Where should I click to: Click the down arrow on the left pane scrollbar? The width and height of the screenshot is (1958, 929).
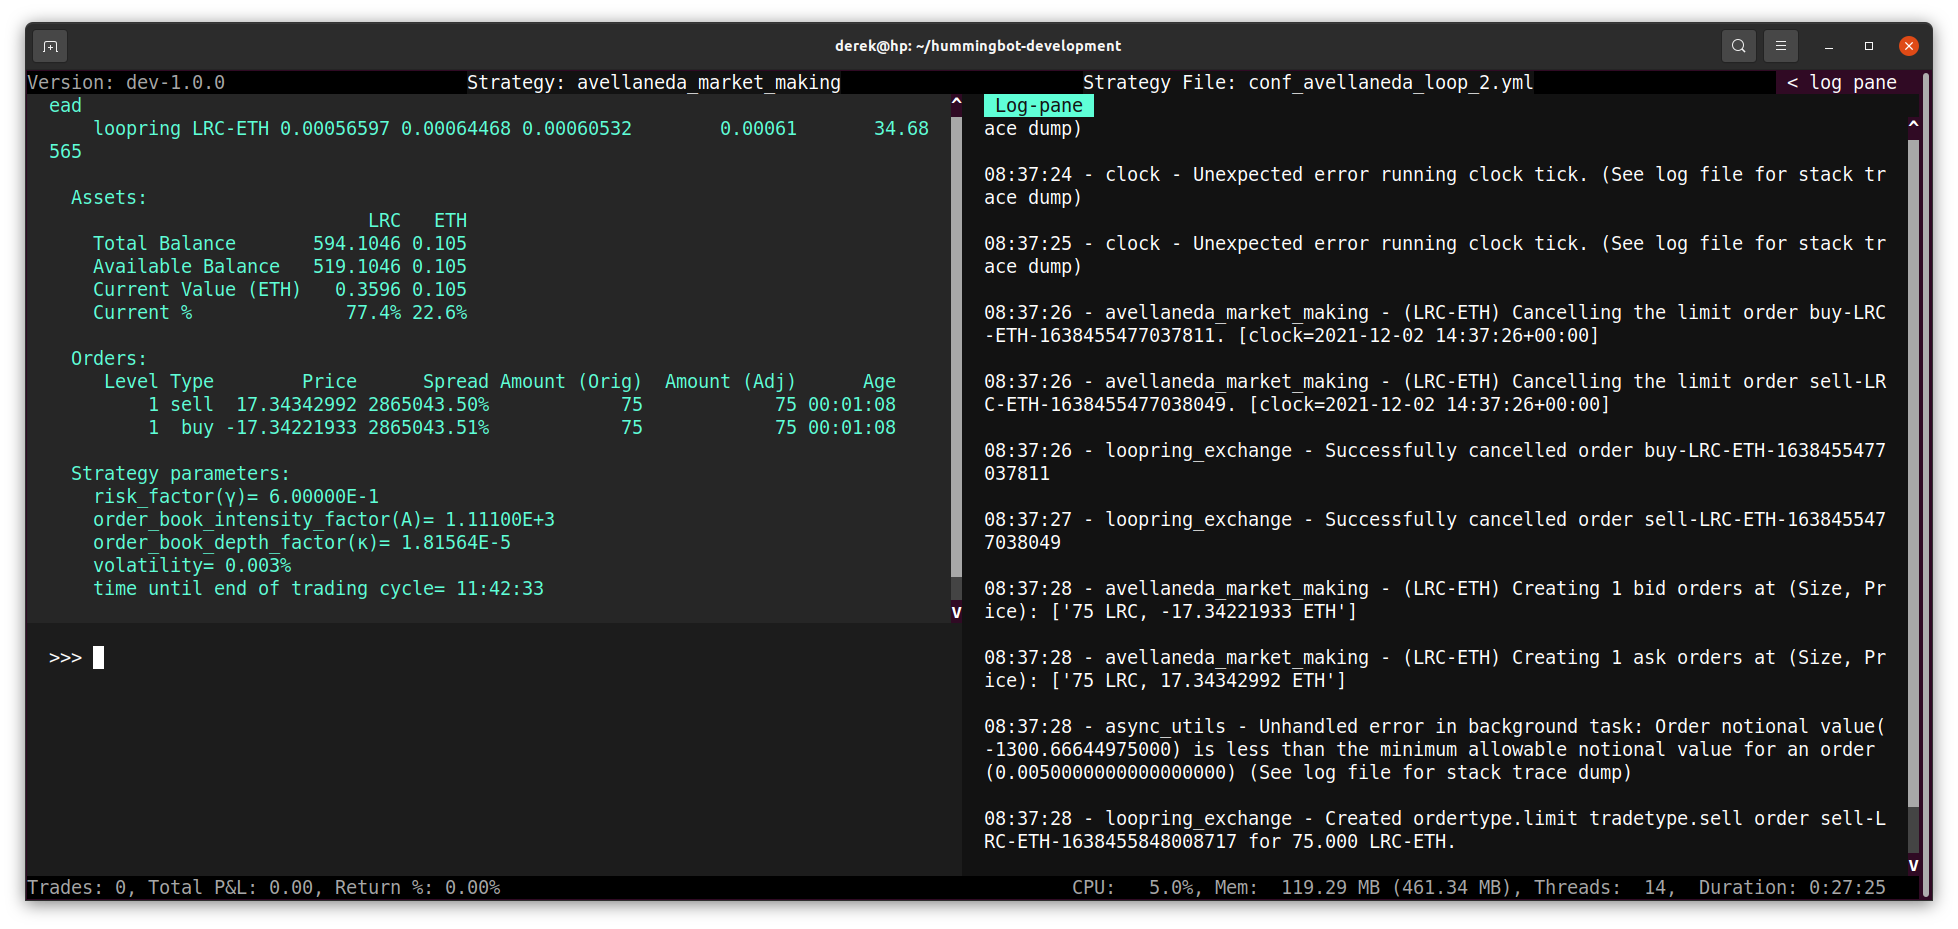(956, 612)
